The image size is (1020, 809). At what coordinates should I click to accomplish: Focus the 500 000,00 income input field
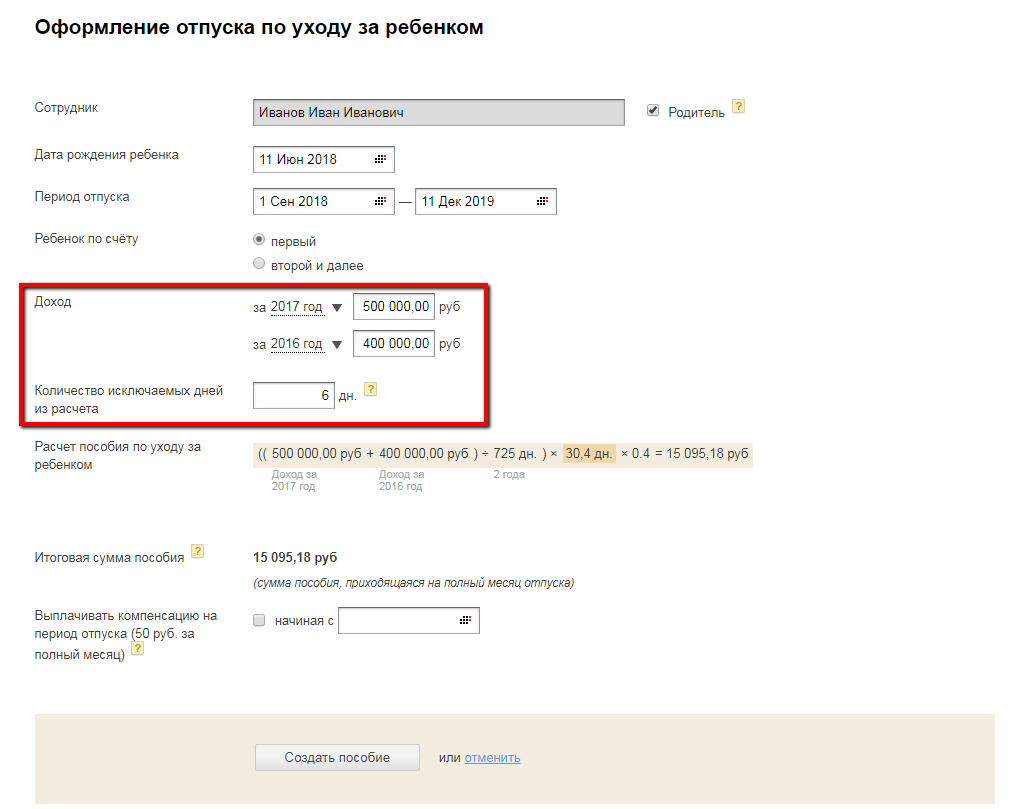click(x=394, y=307)
